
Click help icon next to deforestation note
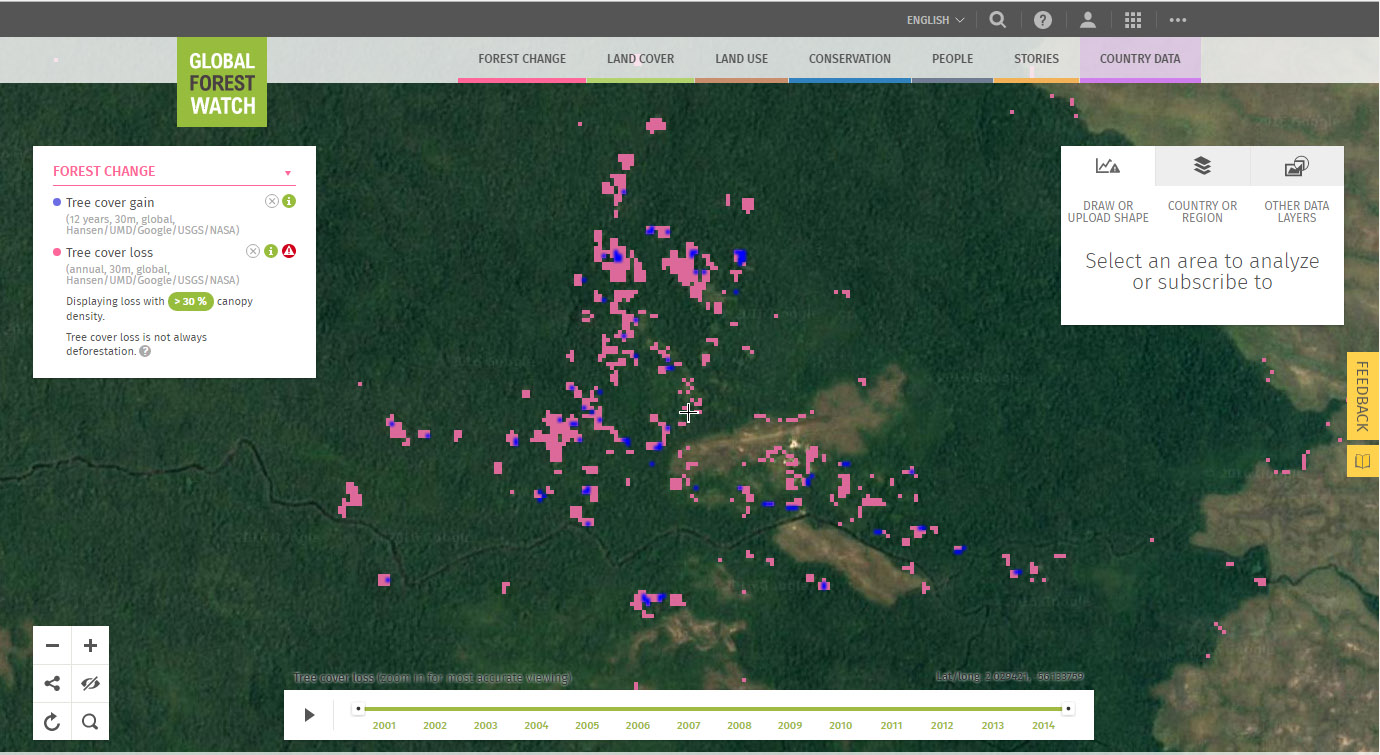point(145,352)
